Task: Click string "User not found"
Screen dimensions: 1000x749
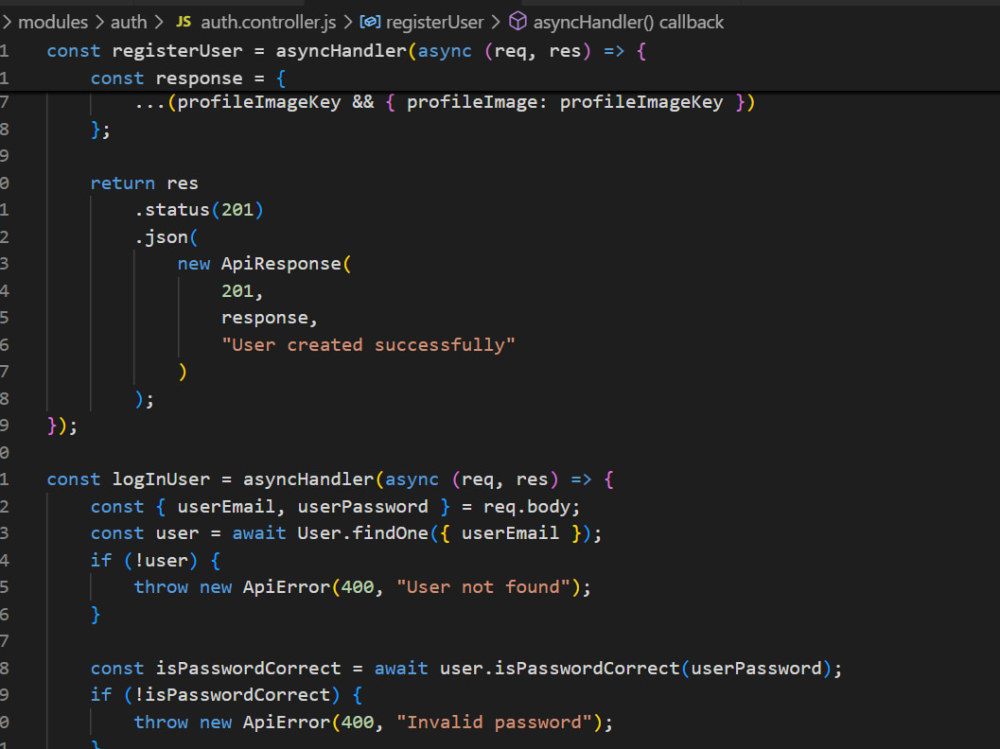Action: pyautogui.click(x=483, y=588)
